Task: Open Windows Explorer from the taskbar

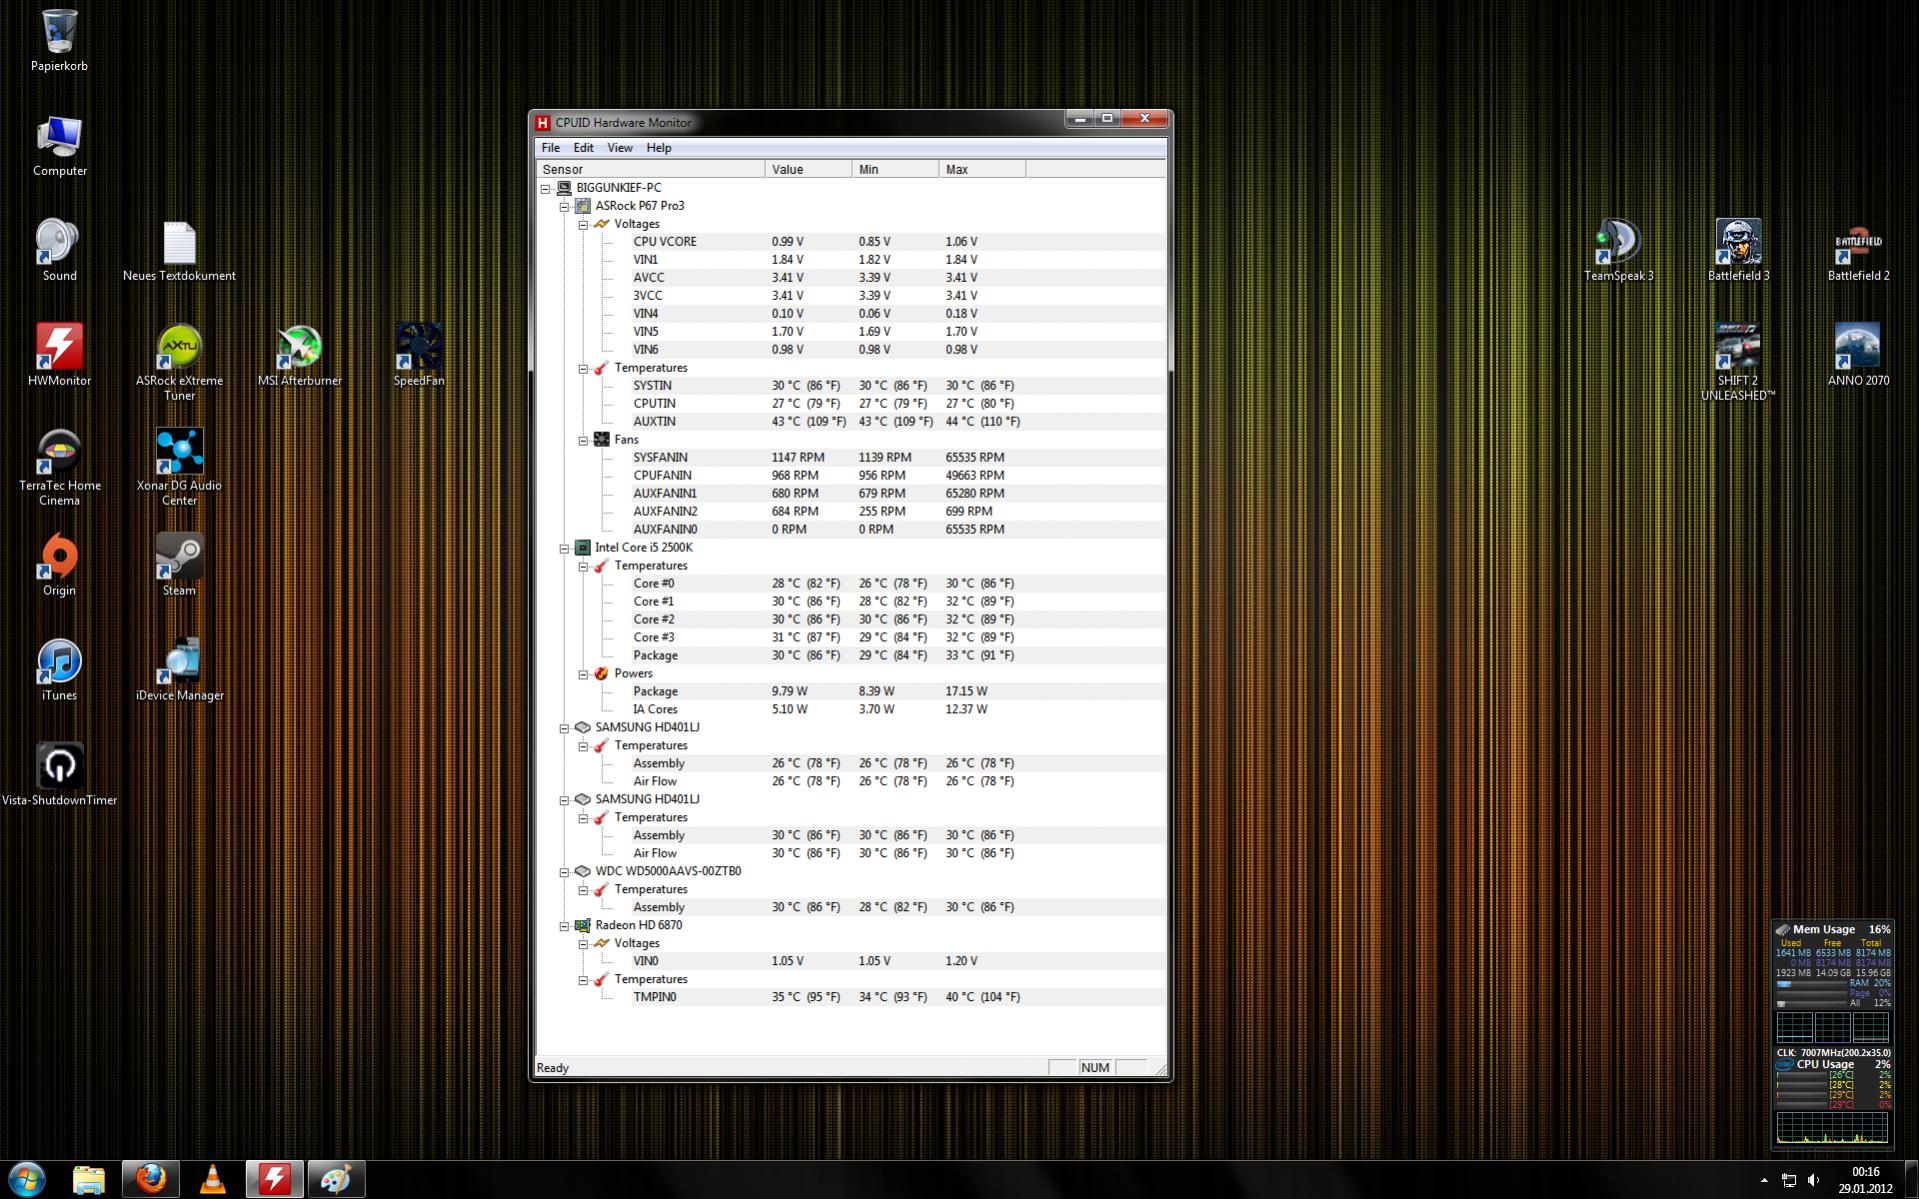Action: pos(89,1180)
